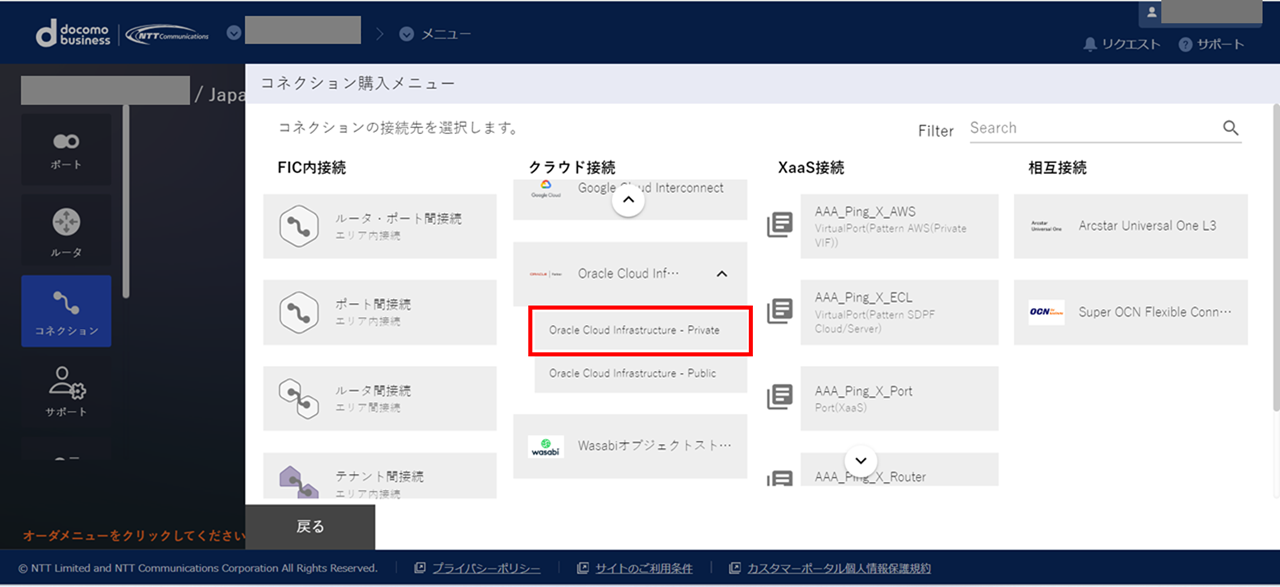This screenshot has height=587, width=1280.
Task: Select Oracle Cloud Infrastructure - Private
Action: pyautogui.click(x=634, y=331)
